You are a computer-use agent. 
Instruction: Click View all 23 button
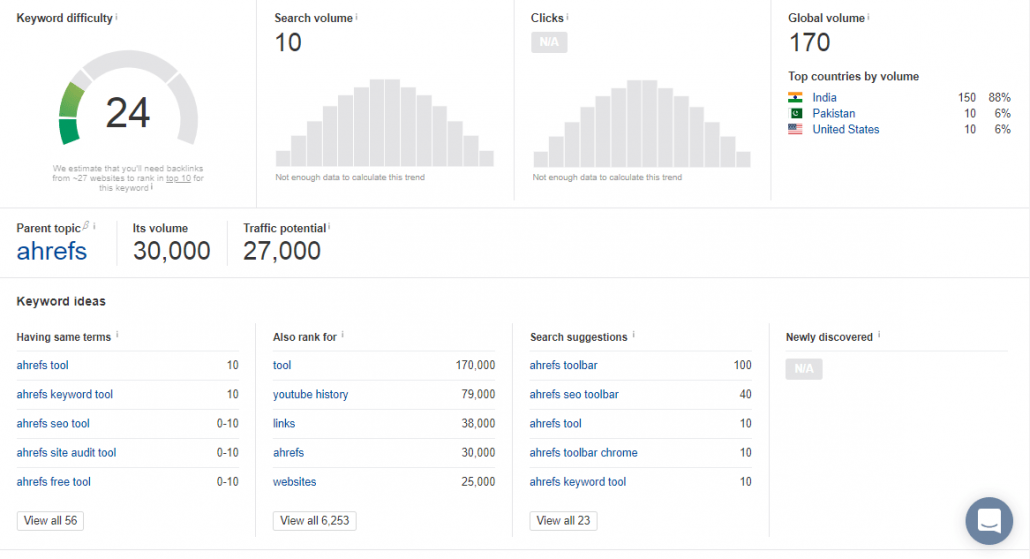(x=563, y=521)
